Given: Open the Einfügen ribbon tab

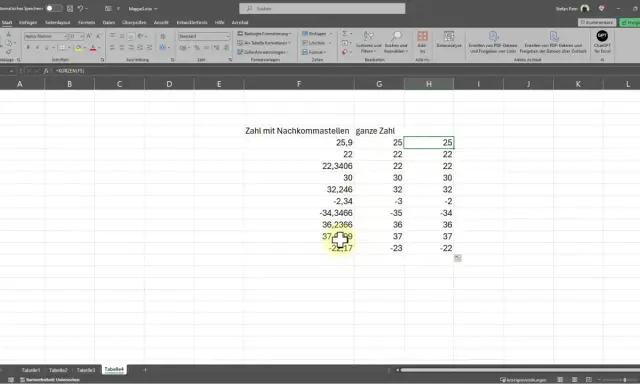Looking at the screenshot, I should click(x=28, y=22).
